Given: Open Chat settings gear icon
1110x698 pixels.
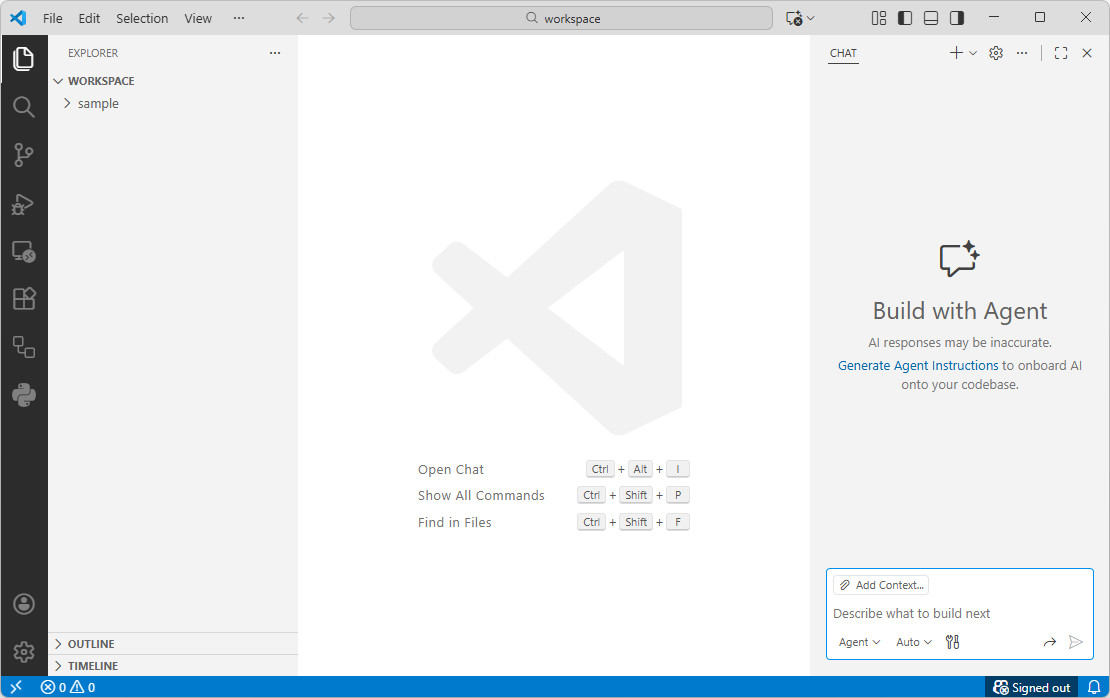Looking at the screenshot, I should pos(996,53).
